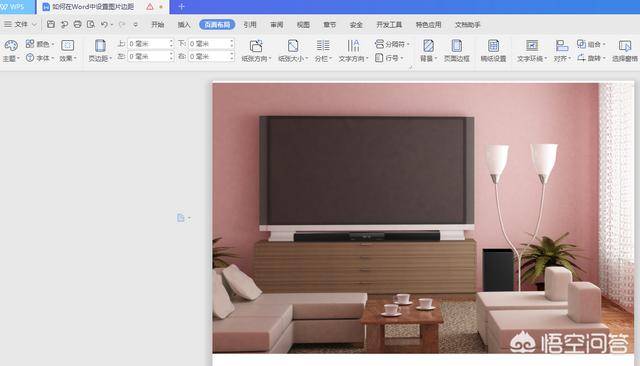Click the 分栏 columns button
This screenshot has width=640, height=366.
tap(323, 51)
